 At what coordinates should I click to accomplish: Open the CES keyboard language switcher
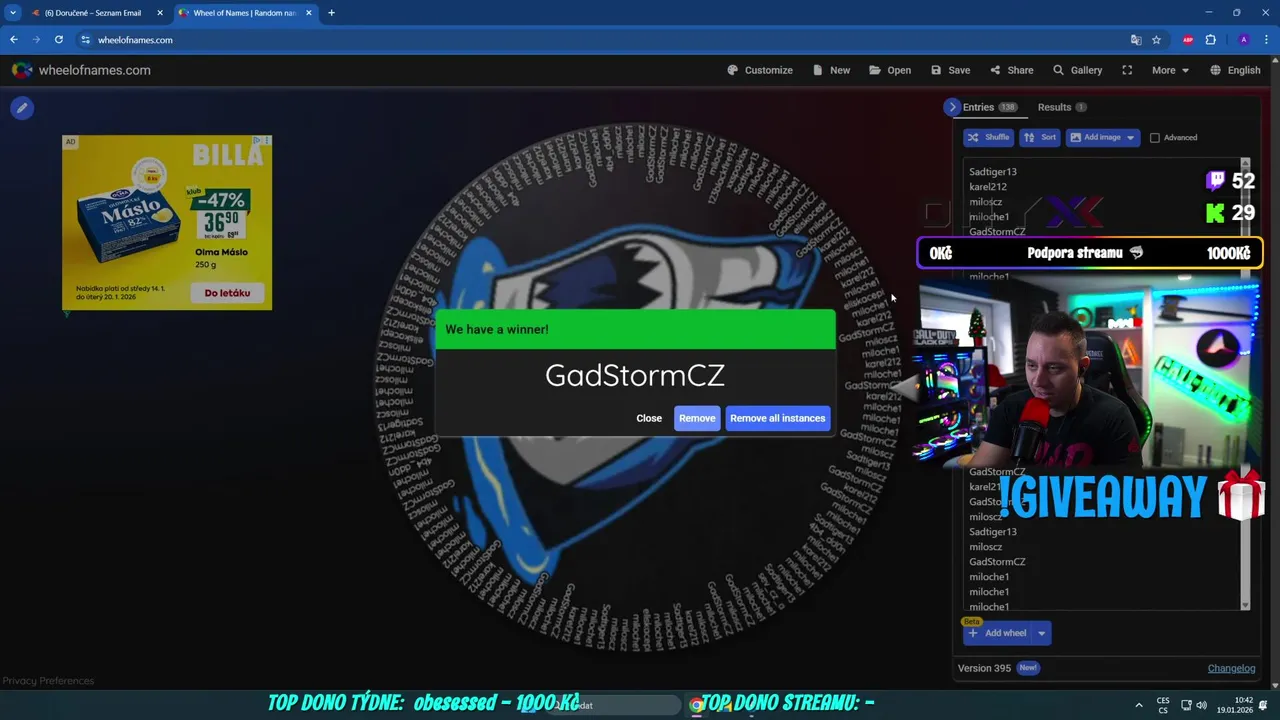(1163, 705)
